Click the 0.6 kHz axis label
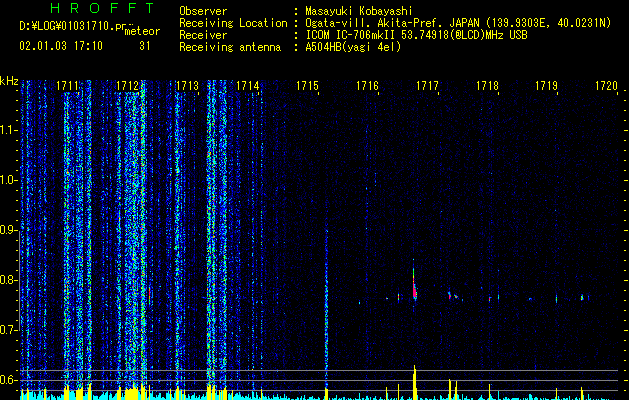 coord(9,380)
